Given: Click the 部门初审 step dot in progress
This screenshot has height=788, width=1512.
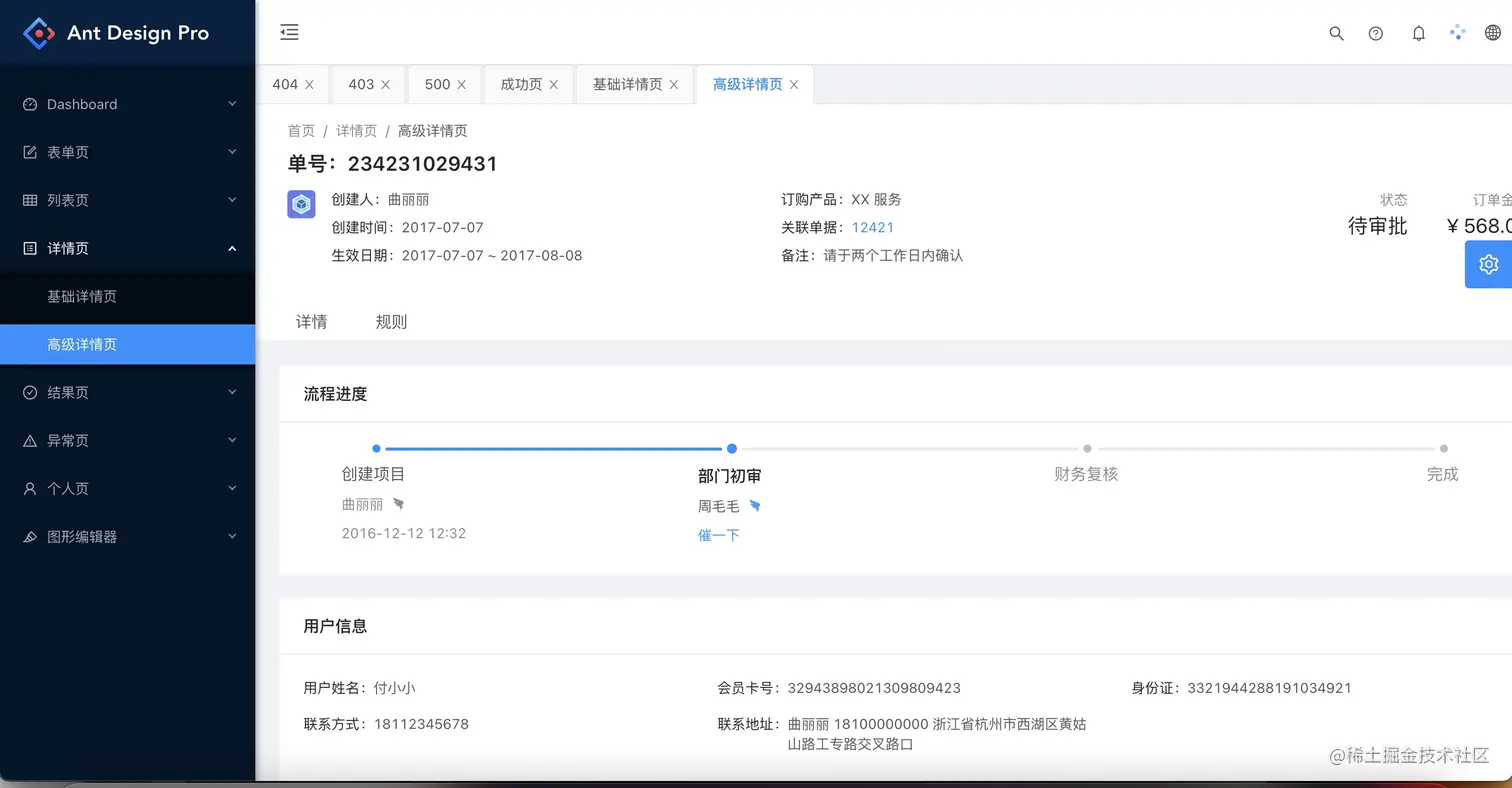Looking at the screenshot, I should coord(732,449).
